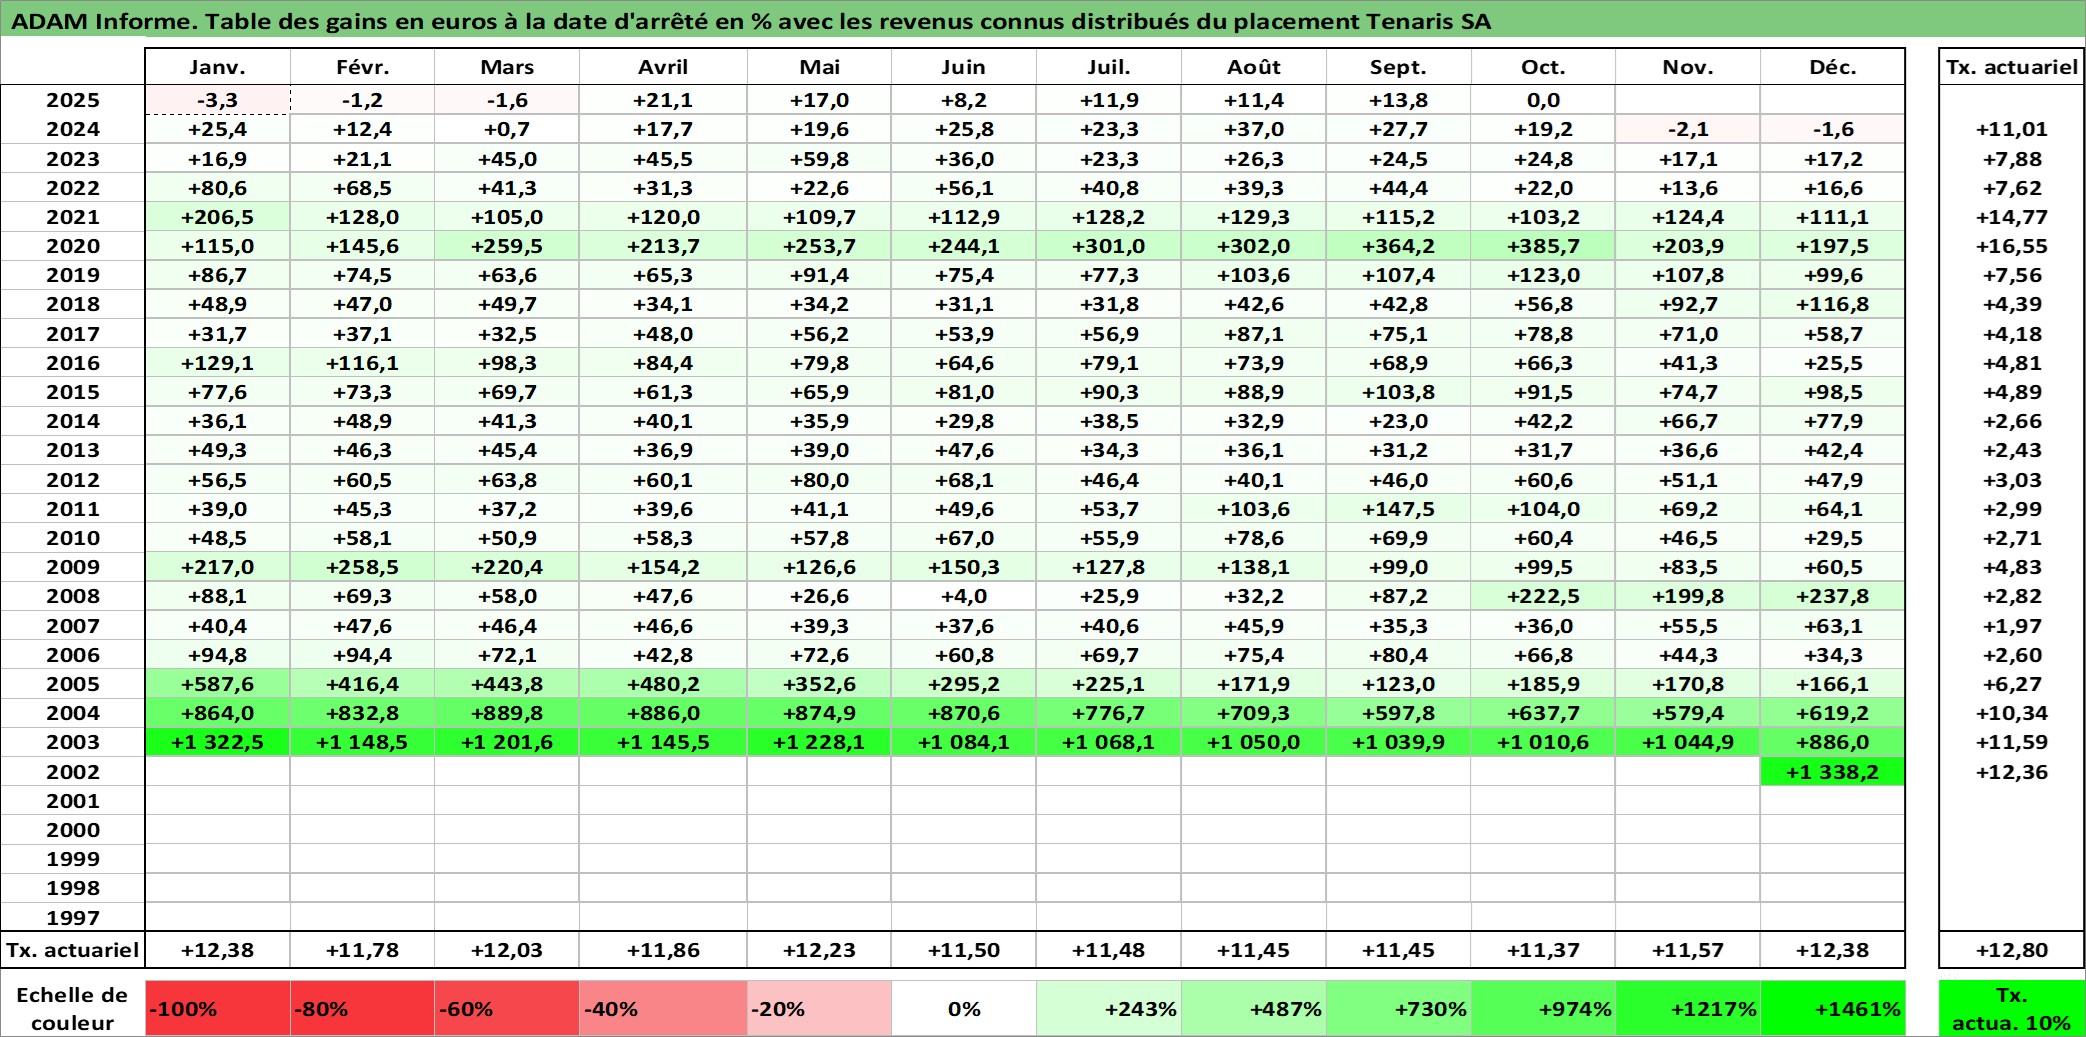Select the 2020 row label
The image size is (2086, 1037).
tap(73, 246)
